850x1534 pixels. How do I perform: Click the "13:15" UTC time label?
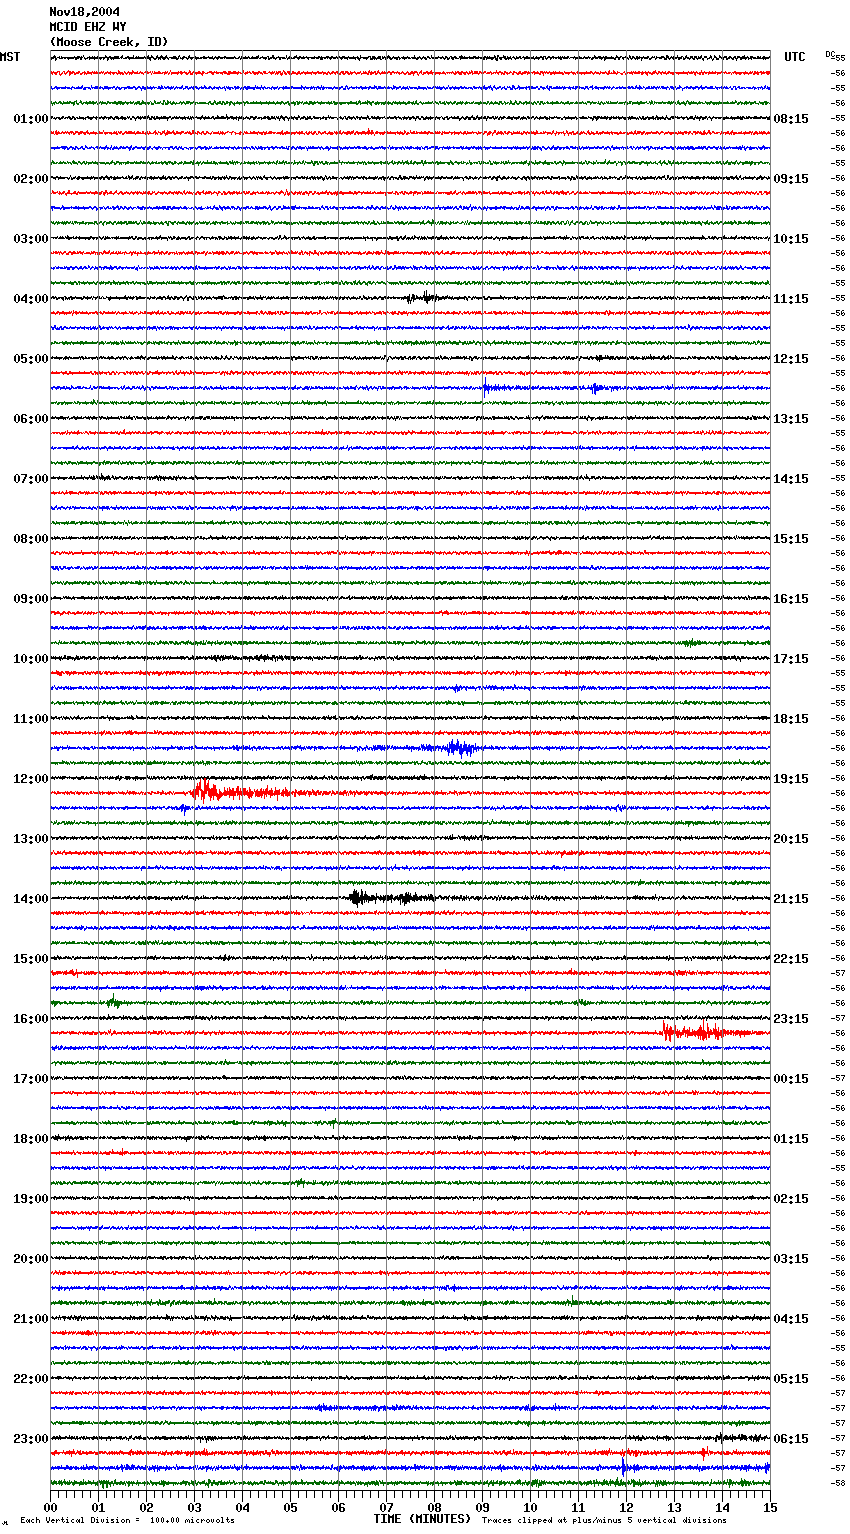tap(791, 419)
